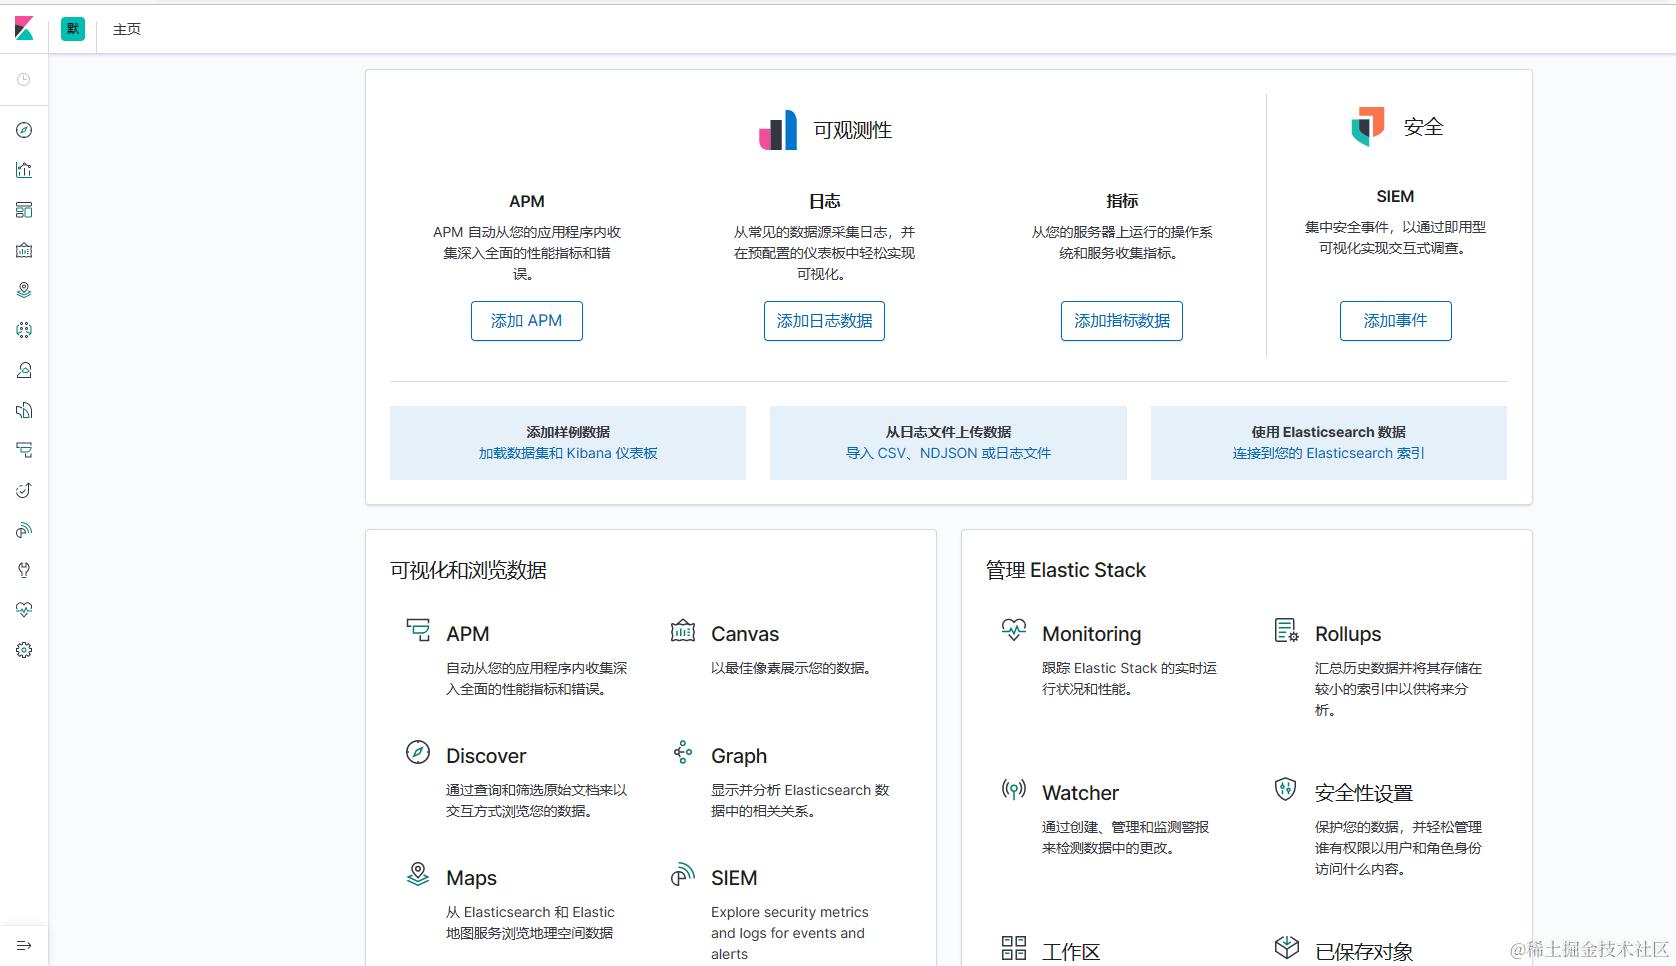
Task: Click the 安全 shield logo
Action: [1368, 126]
